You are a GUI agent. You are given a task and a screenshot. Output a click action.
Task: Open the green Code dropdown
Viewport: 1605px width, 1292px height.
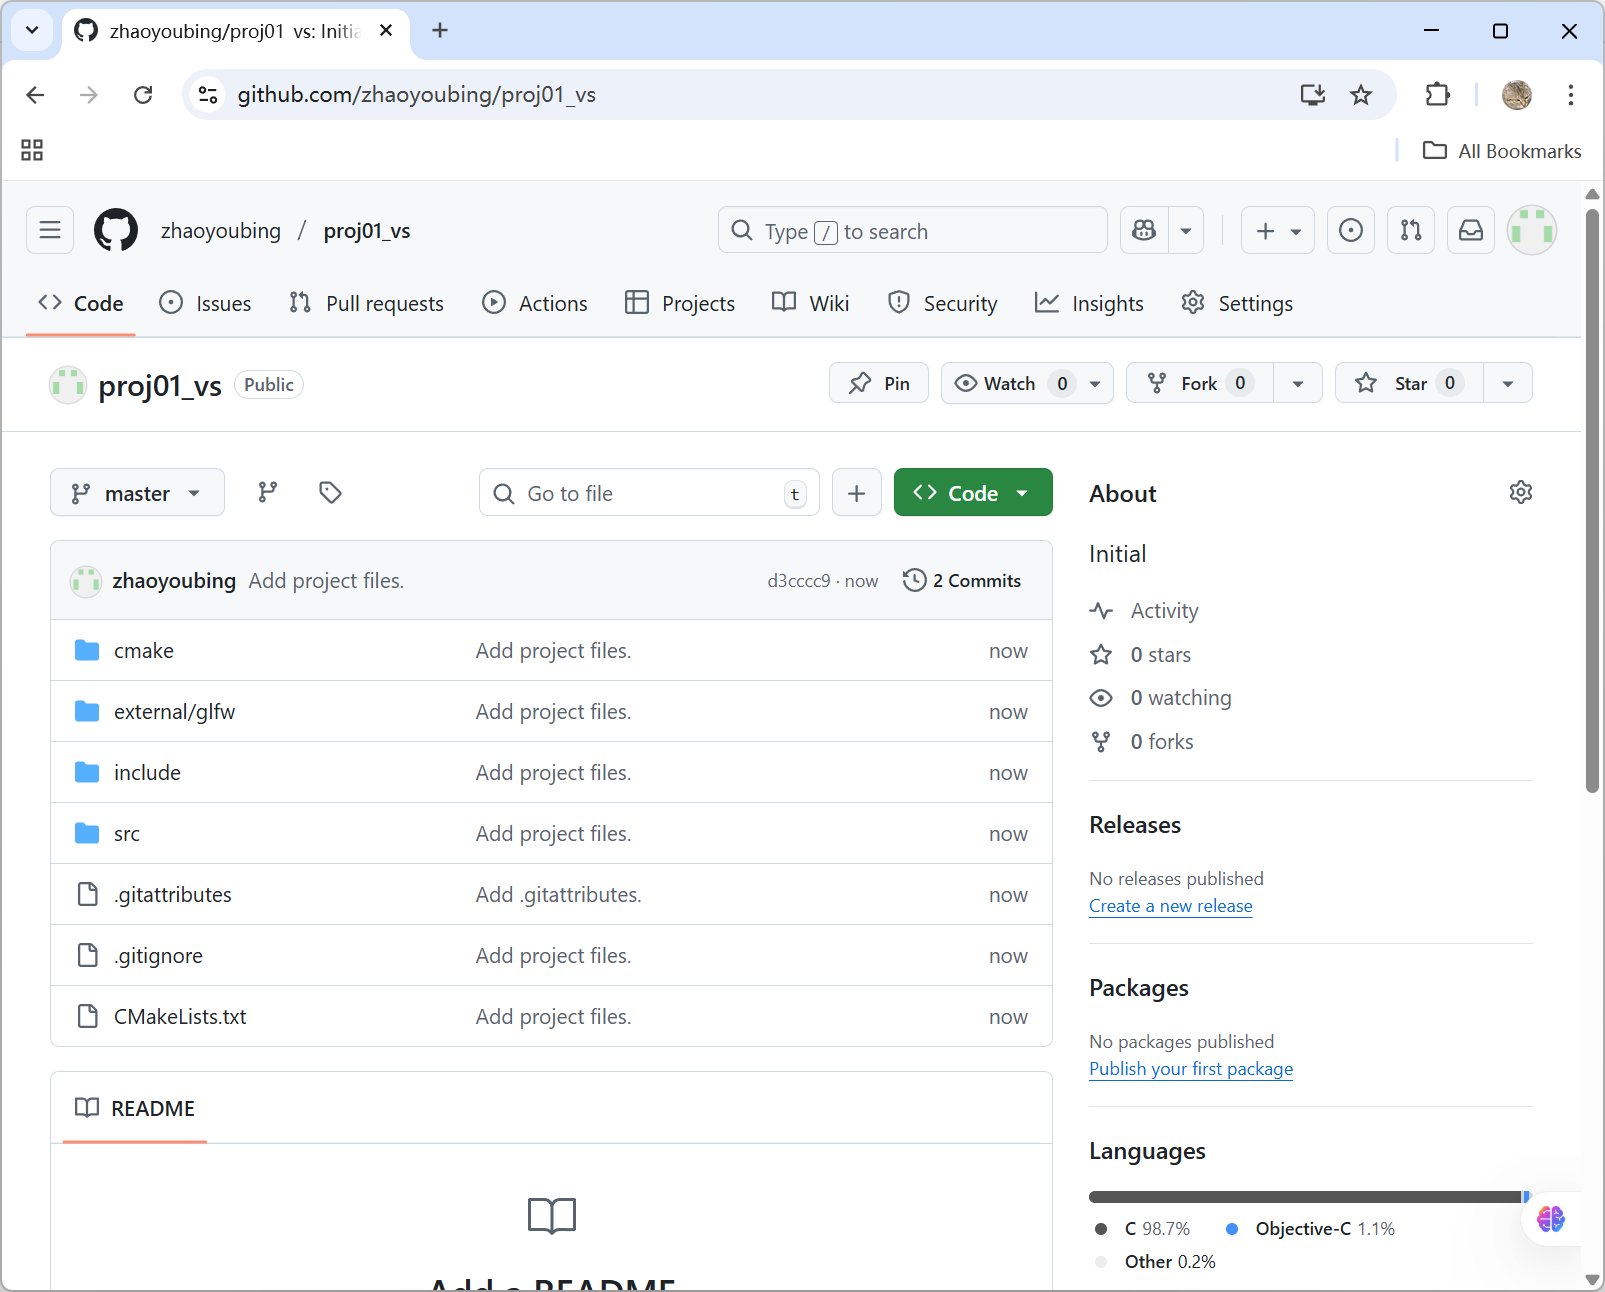pos(972,493)
